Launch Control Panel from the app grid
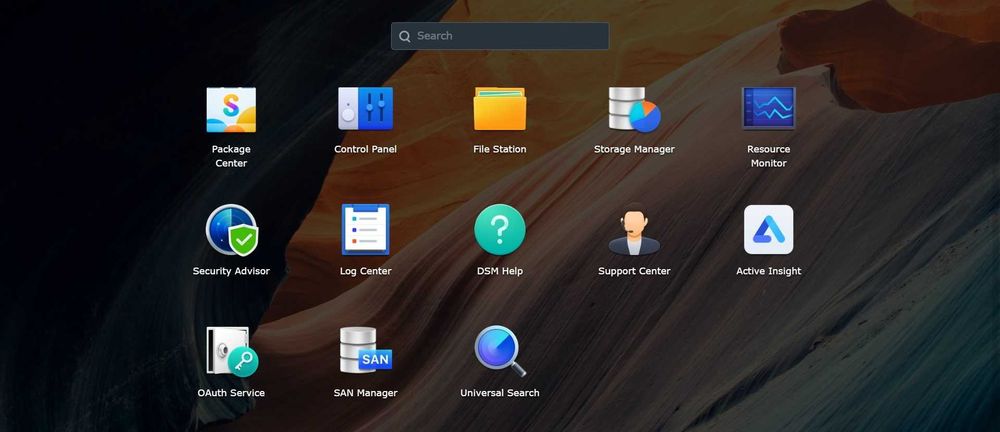 pyautogui.click(x=365, y=108)
